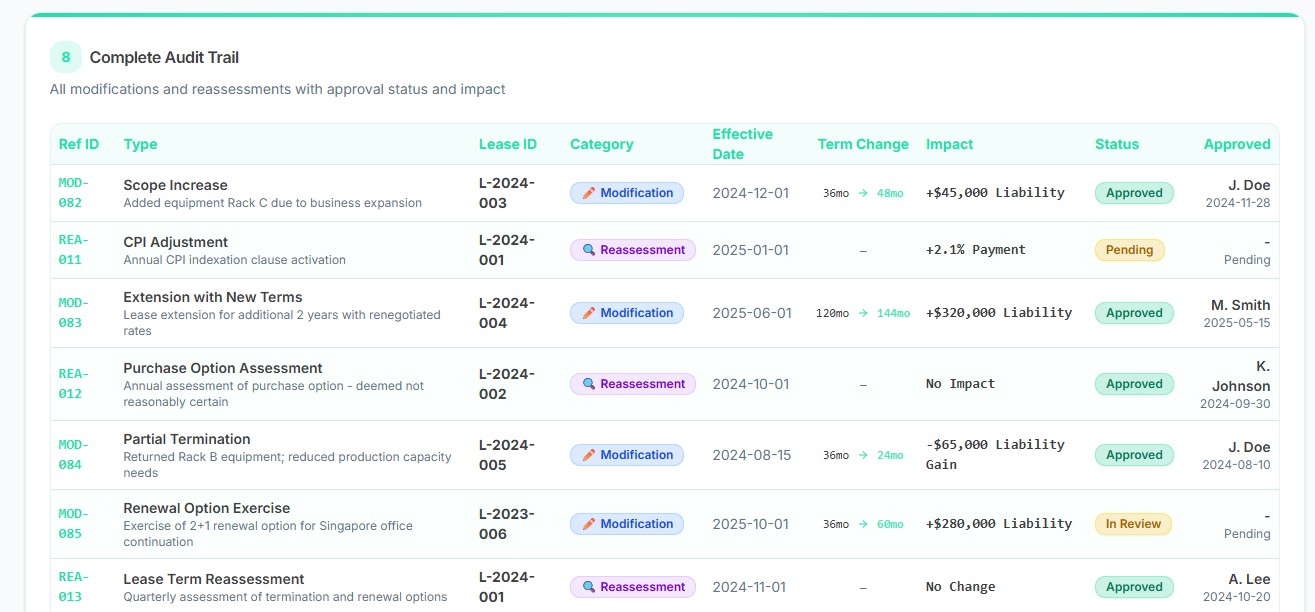Click the Term Change column header

coord(863,144)
